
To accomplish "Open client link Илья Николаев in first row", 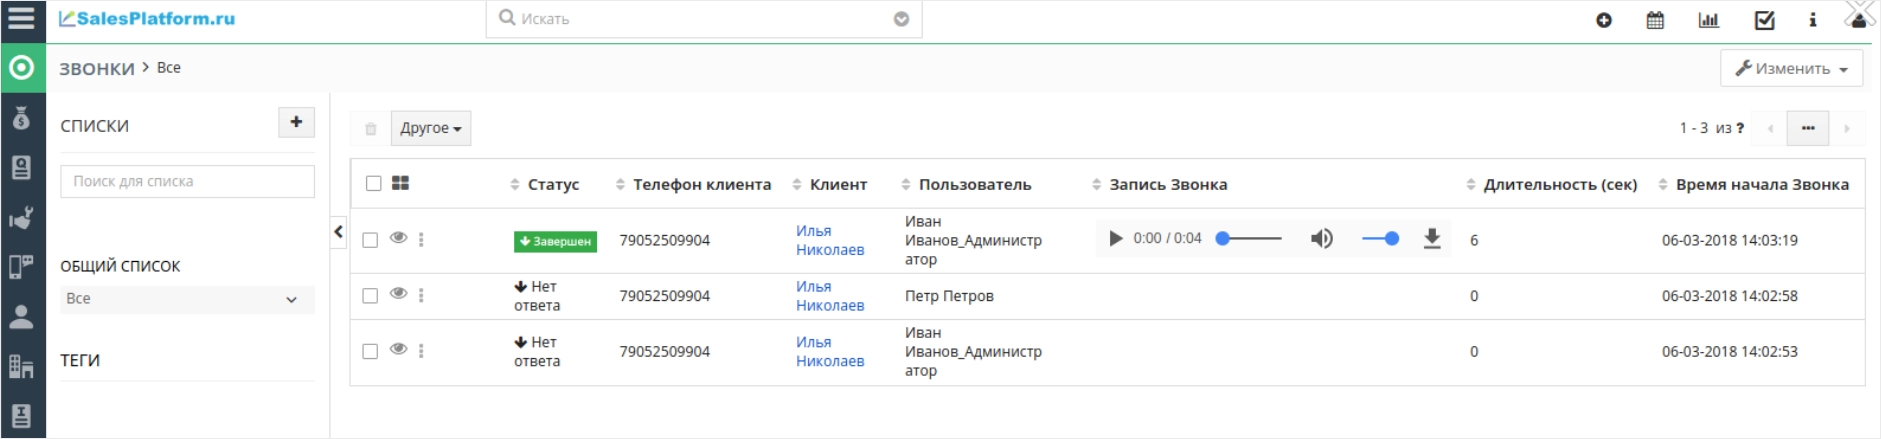I will point(830,240).
